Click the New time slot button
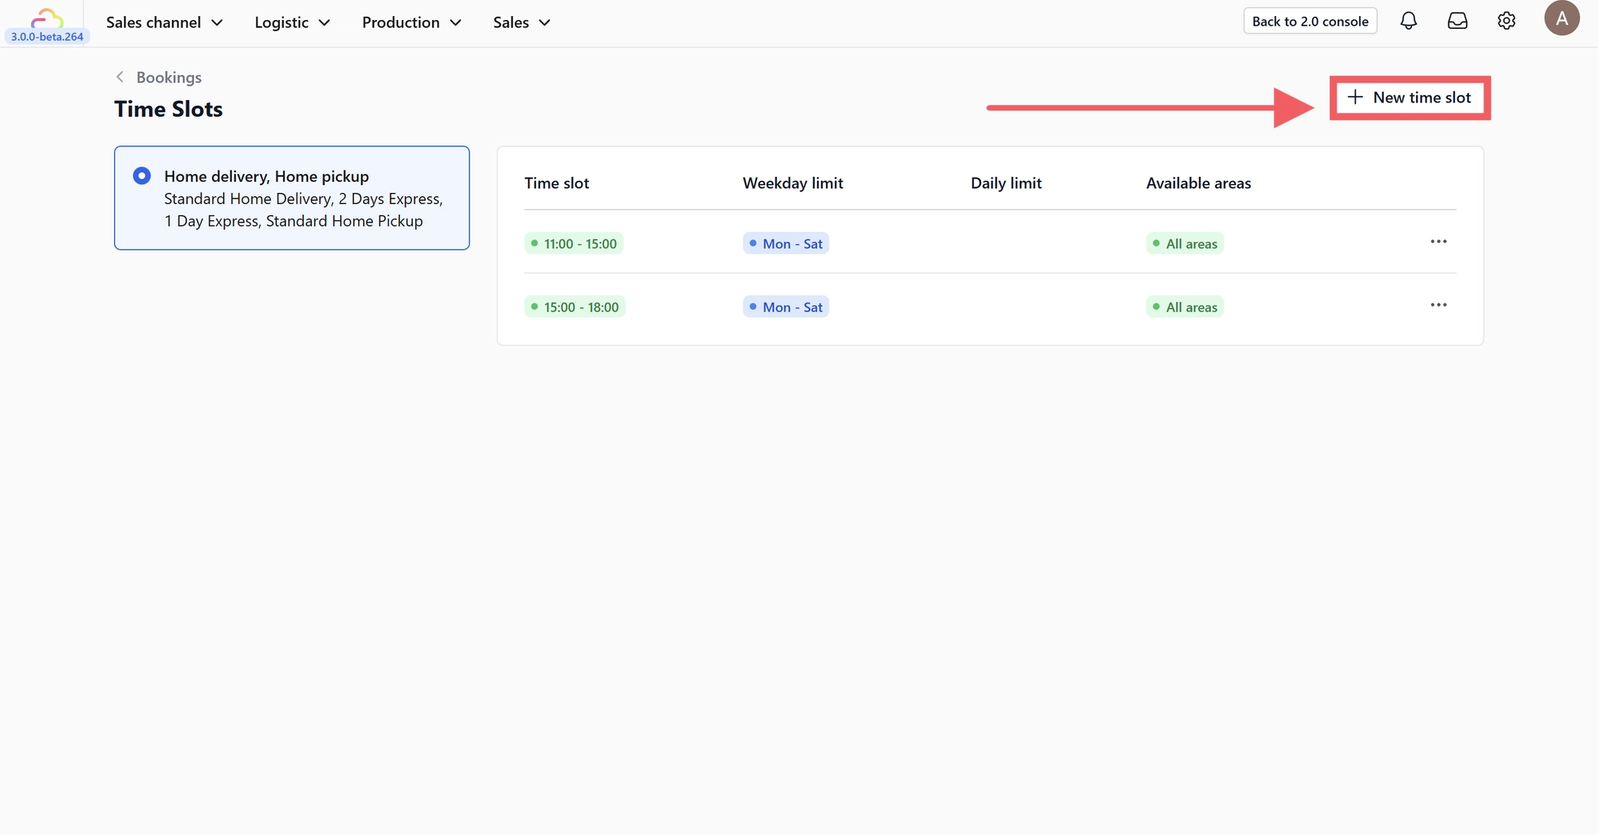 pyautogui.click(x=1409, y=97)
